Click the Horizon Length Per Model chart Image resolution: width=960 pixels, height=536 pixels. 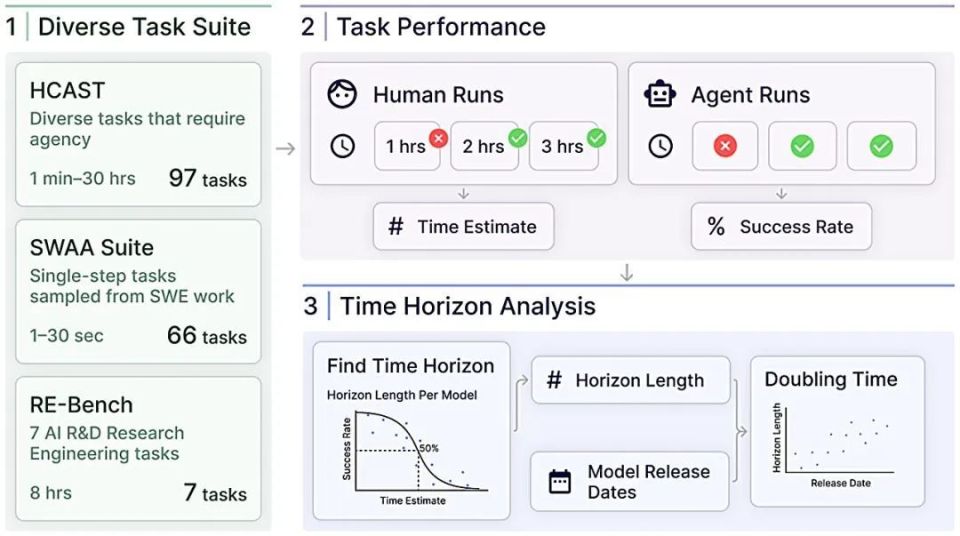410,448
